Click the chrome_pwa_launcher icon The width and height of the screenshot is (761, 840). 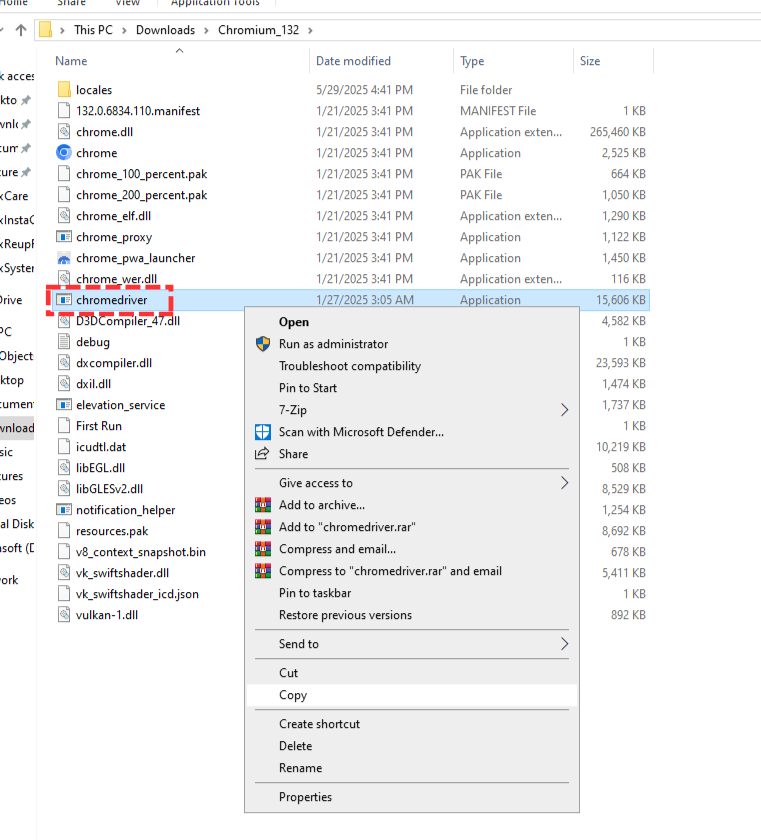[64, 258]
